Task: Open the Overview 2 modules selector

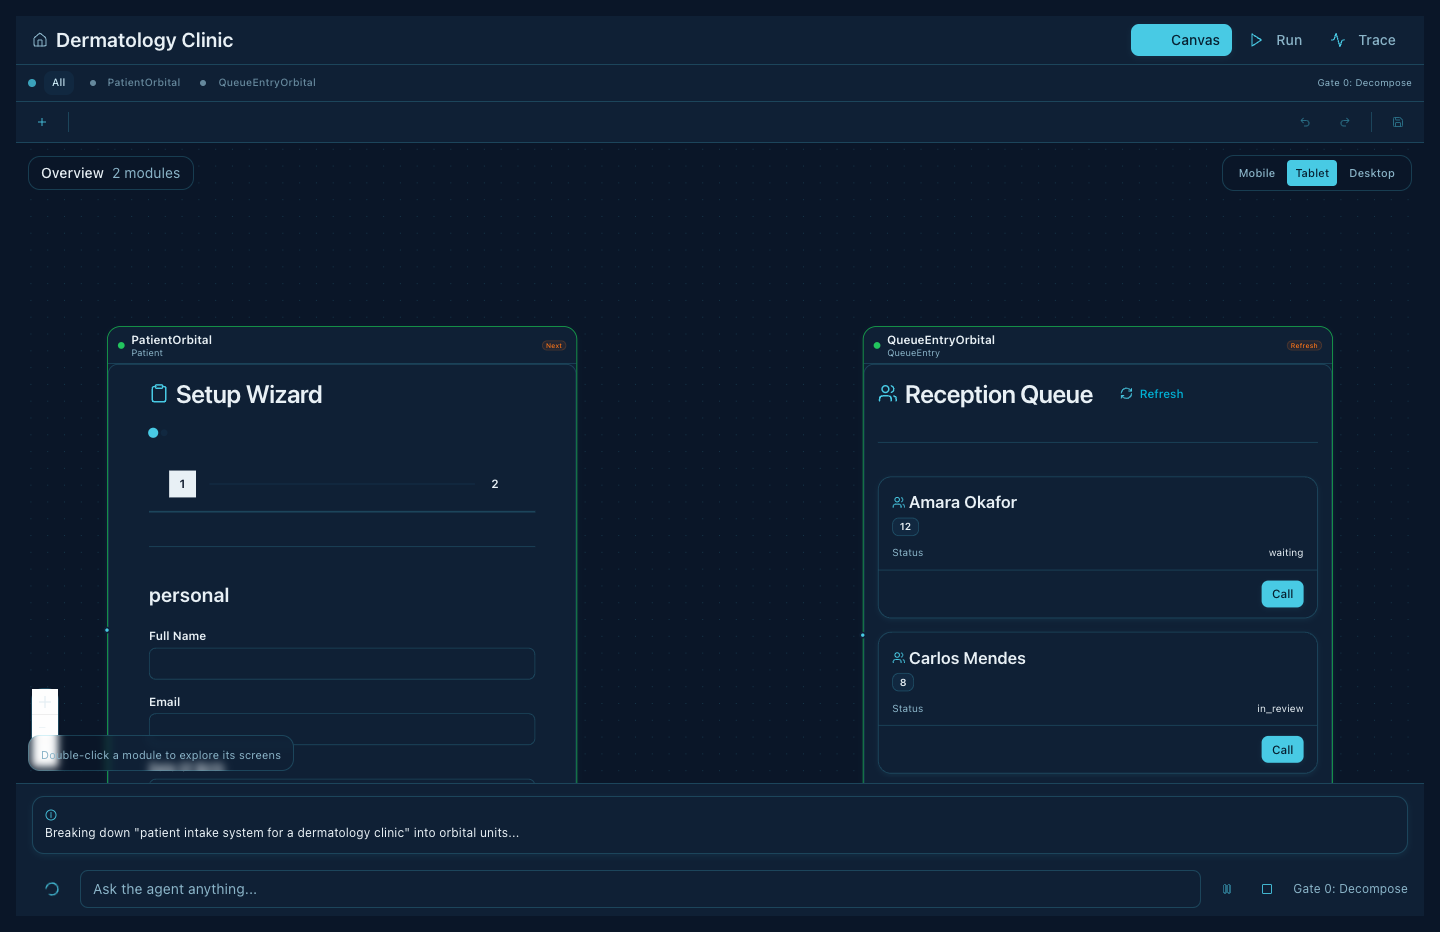Action: point(111,173)
